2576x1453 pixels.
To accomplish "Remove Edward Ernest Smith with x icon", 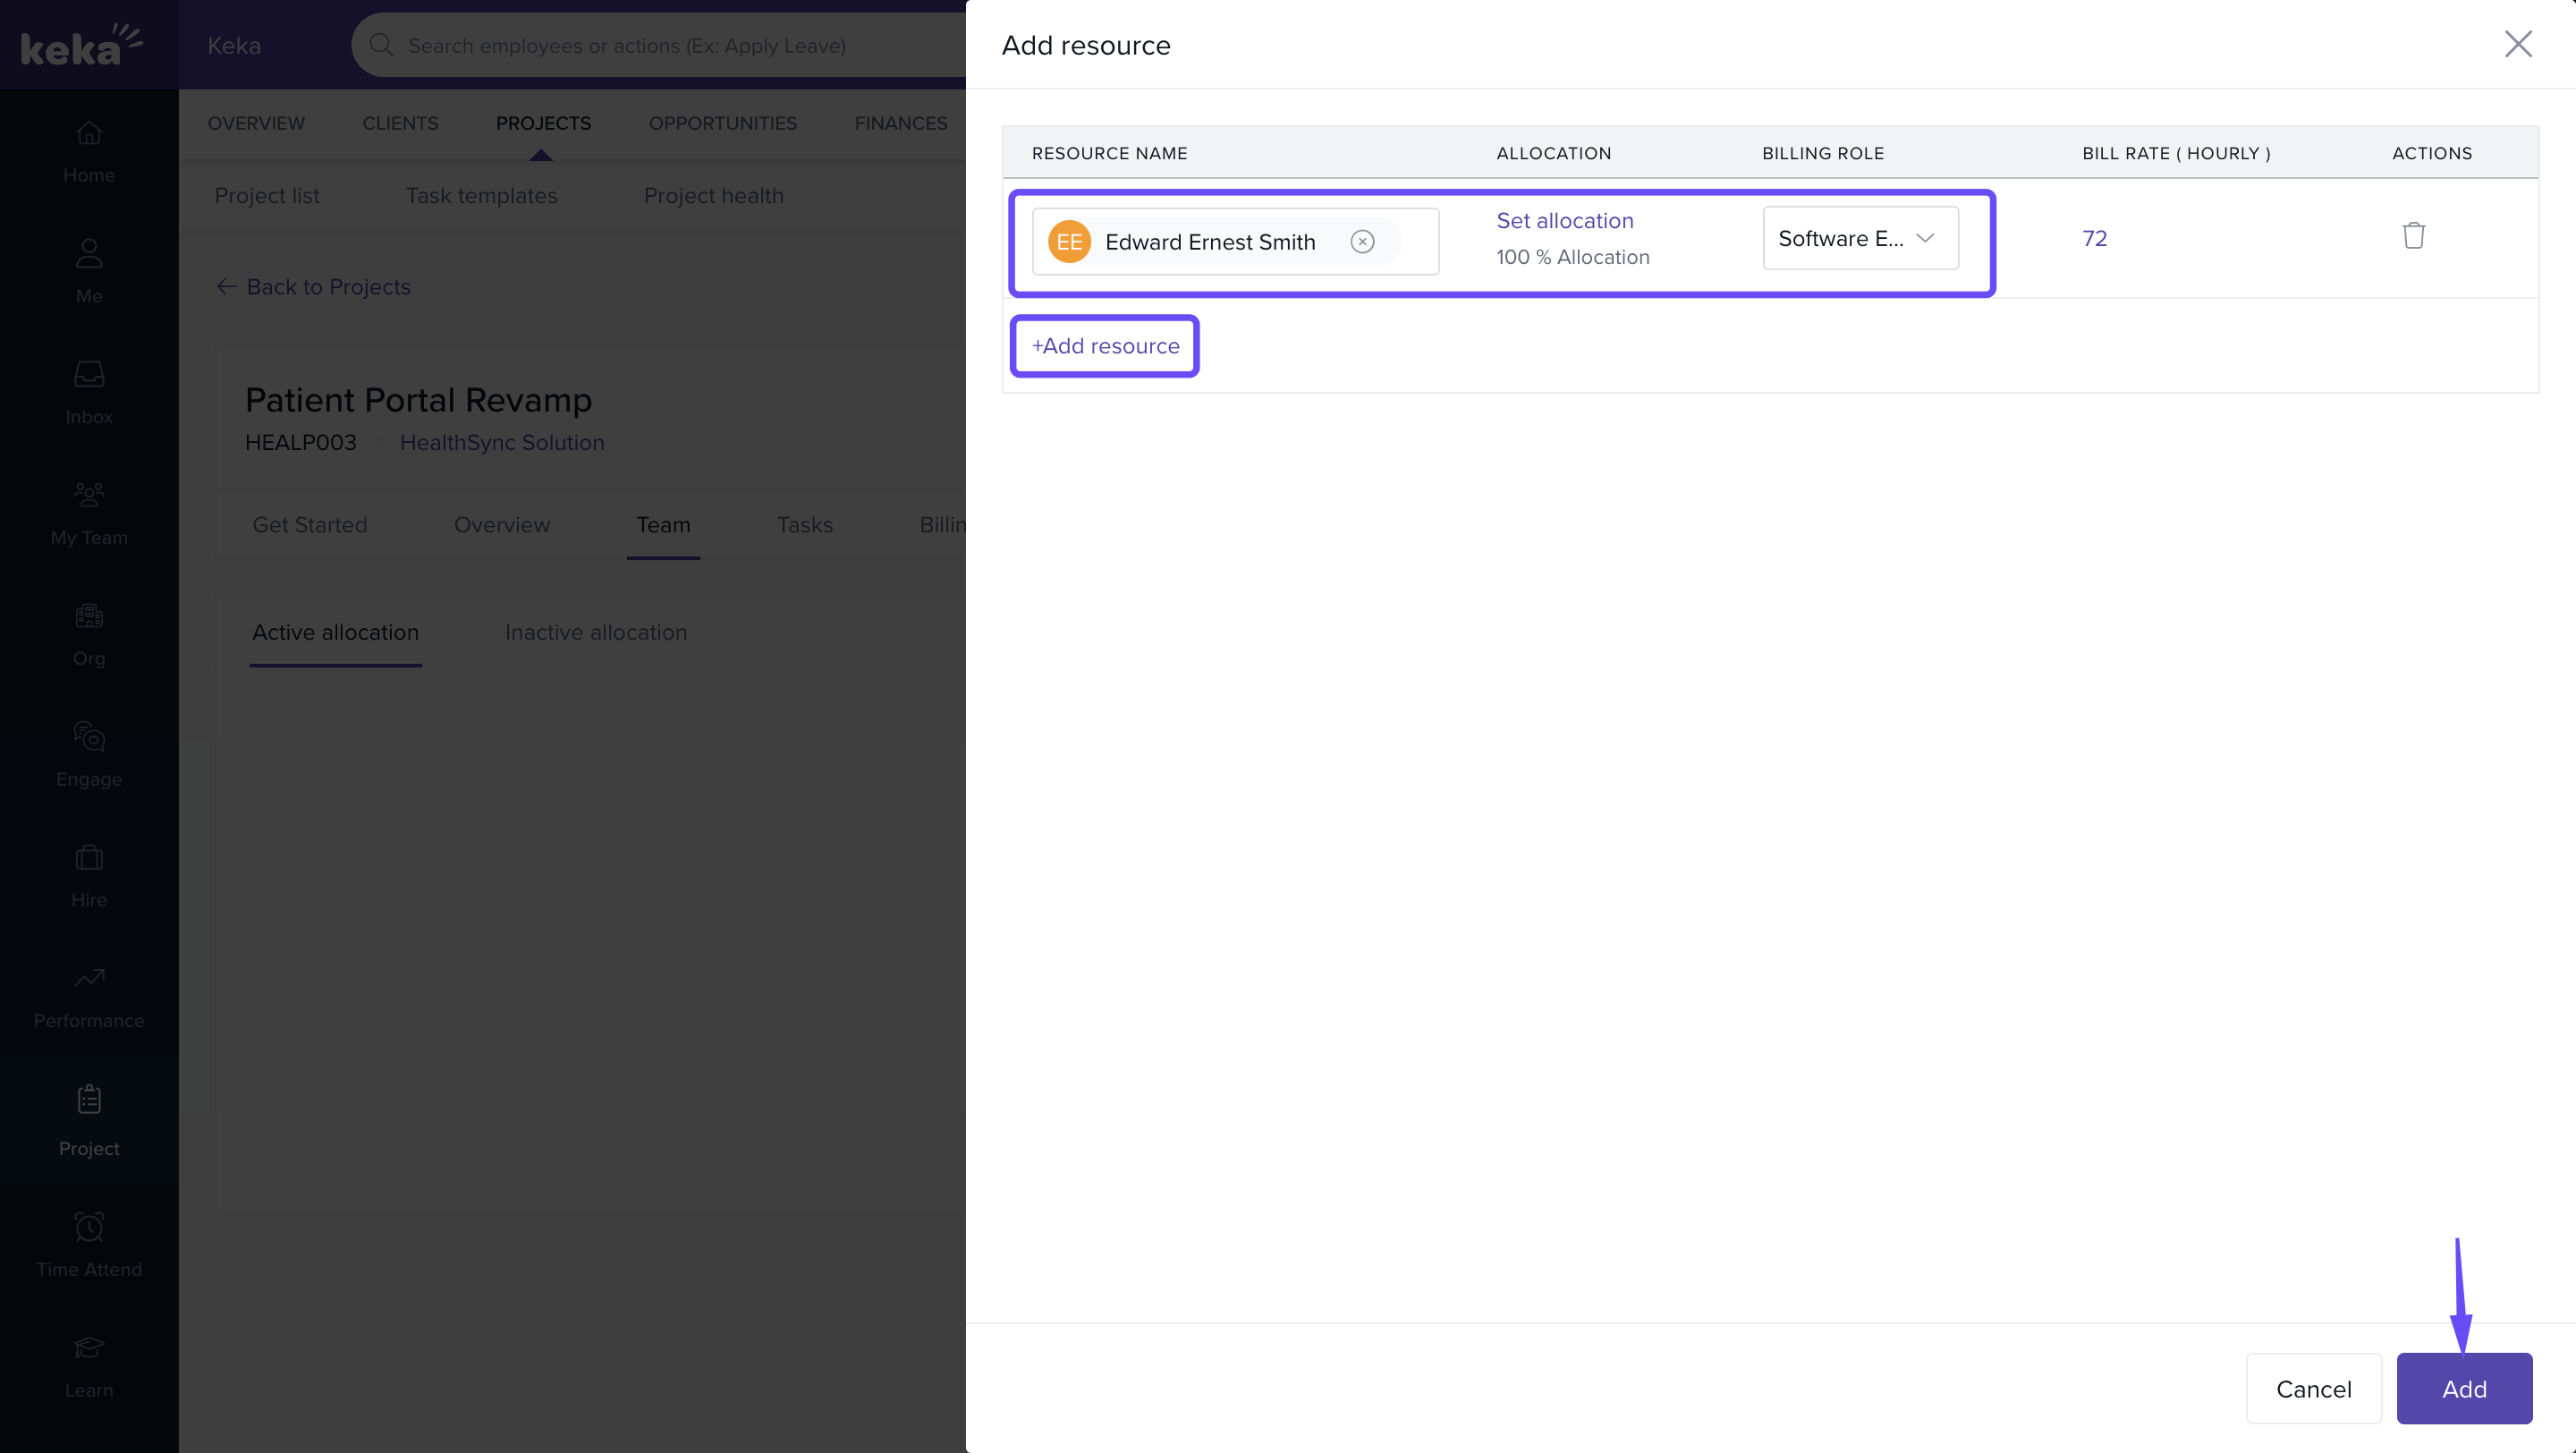I will pos(1362,242).
